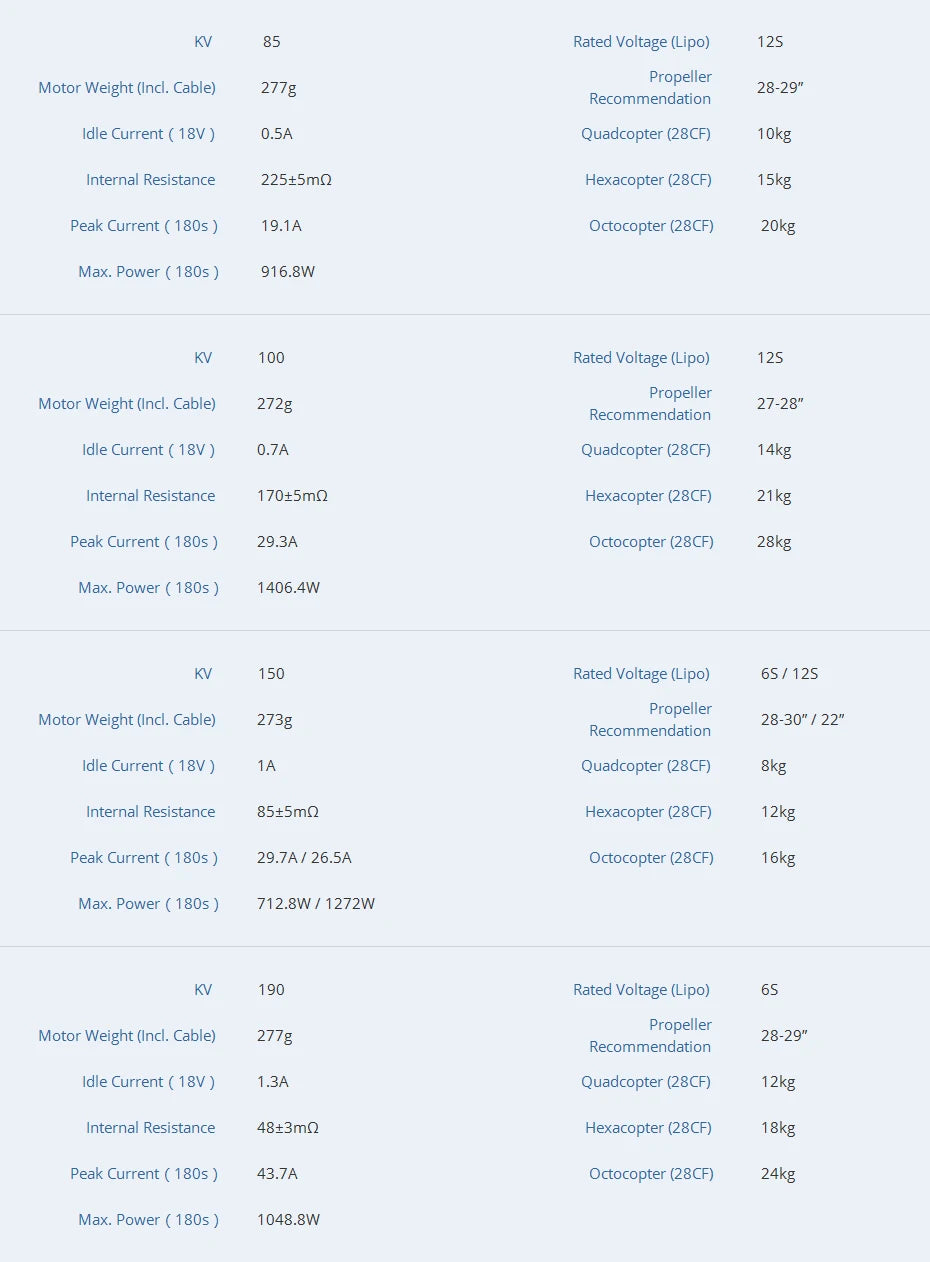Click the 27-28" propeller recommendation value
930x1262 pixels.
(x=780, y=404)
